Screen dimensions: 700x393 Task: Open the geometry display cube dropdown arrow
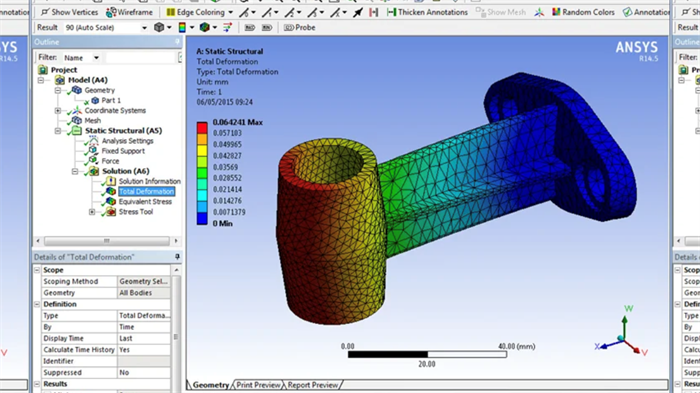pos(169,28)
